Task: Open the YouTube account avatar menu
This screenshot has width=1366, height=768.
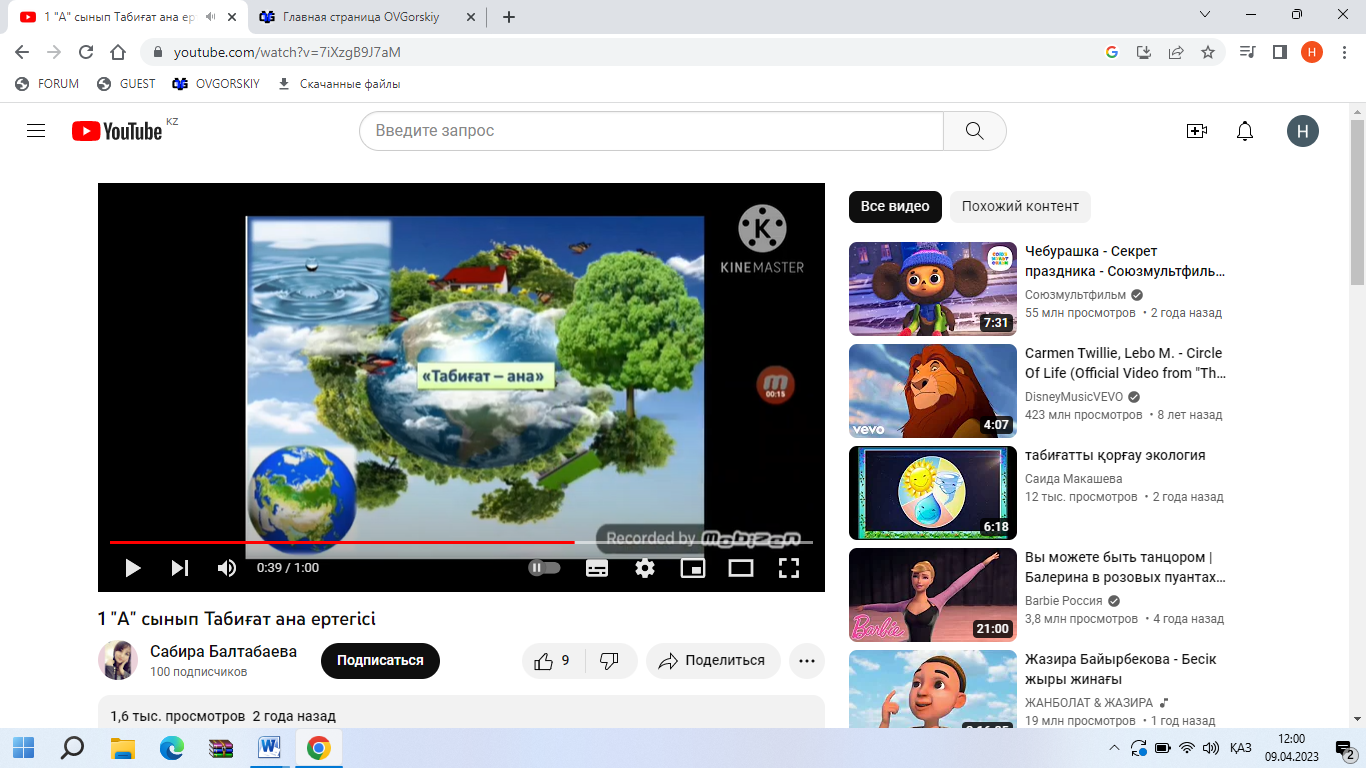Action: click(1302, 131)
